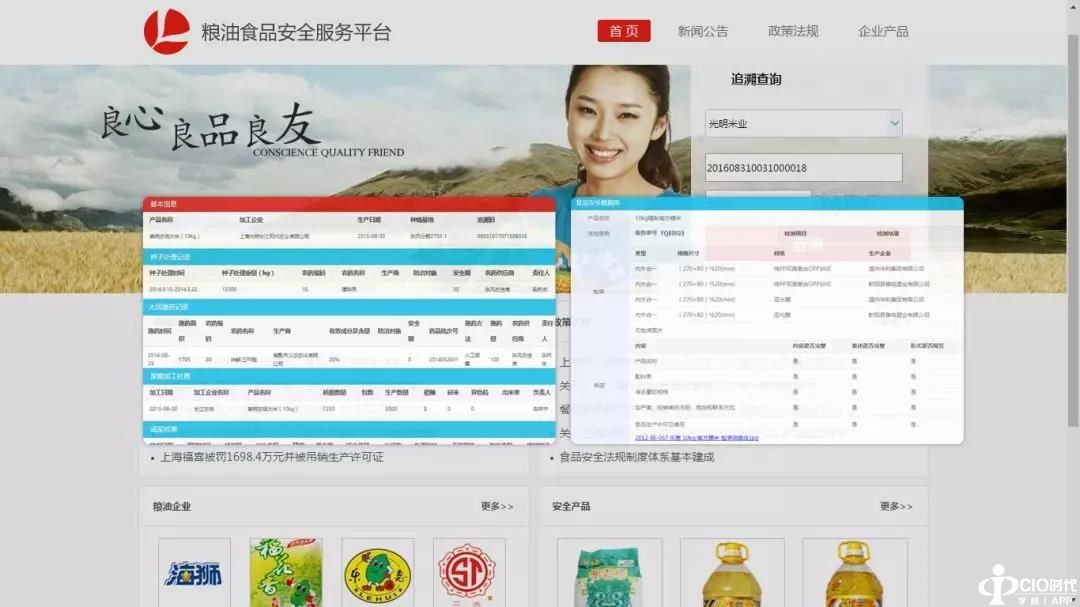Viewport: 1080px width, 607px height.
Task: Open the 上海福喜被罚1698.4万元 news link
Action: [x=271, y=457]
